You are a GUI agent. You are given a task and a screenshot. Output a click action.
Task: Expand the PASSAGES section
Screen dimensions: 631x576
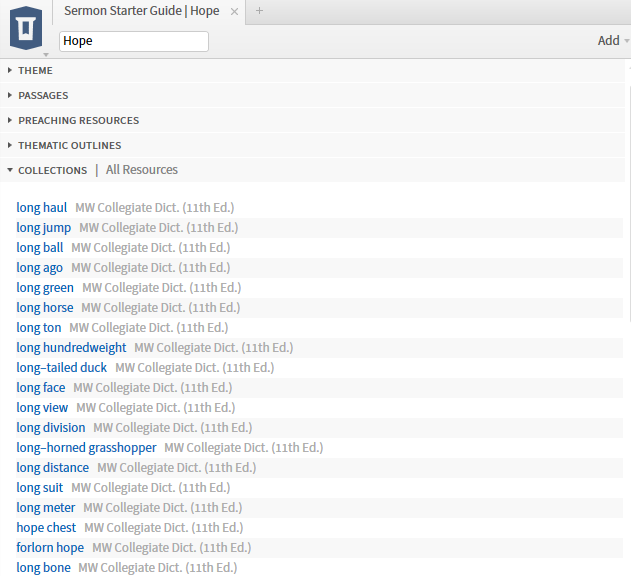pos(43,95)
